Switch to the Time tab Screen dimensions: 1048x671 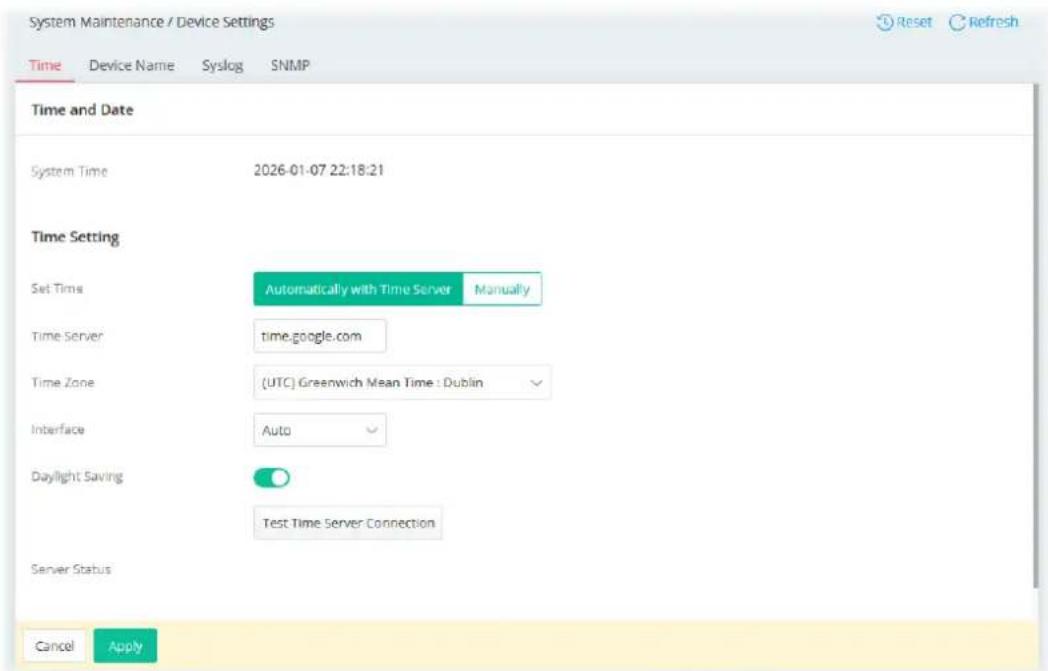coord(45,65)
